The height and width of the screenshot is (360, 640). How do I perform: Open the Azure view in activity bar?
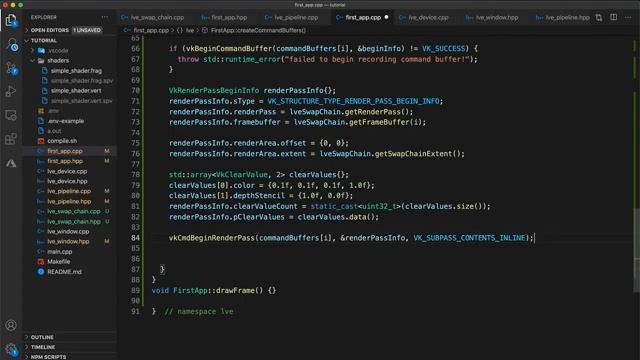[x=11, y=163]
